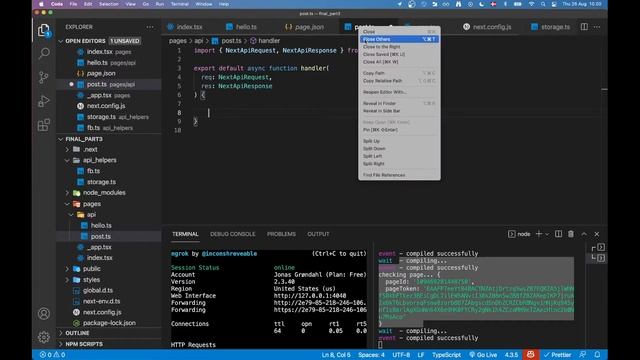Close the terminal panel

pyautogui.click(x=597, y=234)
